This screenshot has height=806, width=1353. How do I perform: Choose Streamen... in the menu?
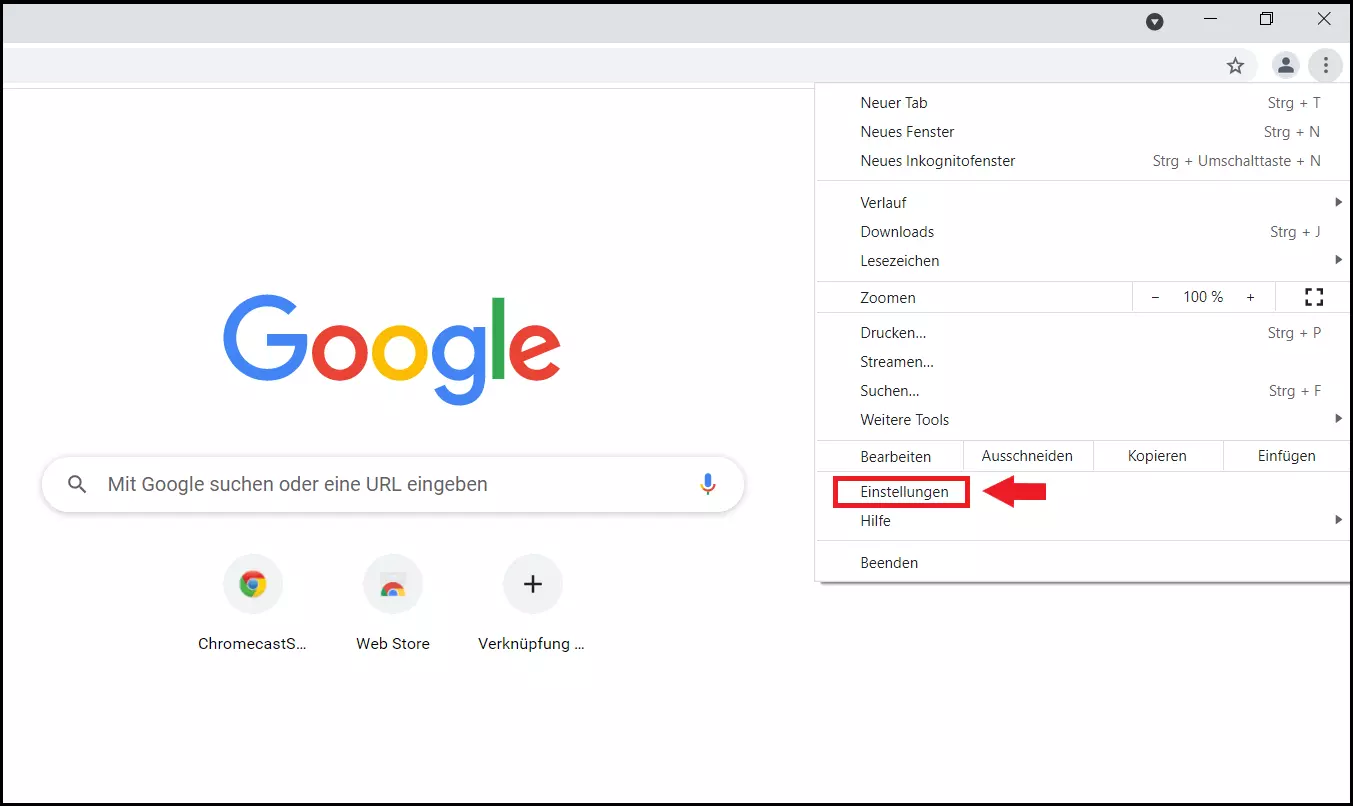click(1084, 362)
